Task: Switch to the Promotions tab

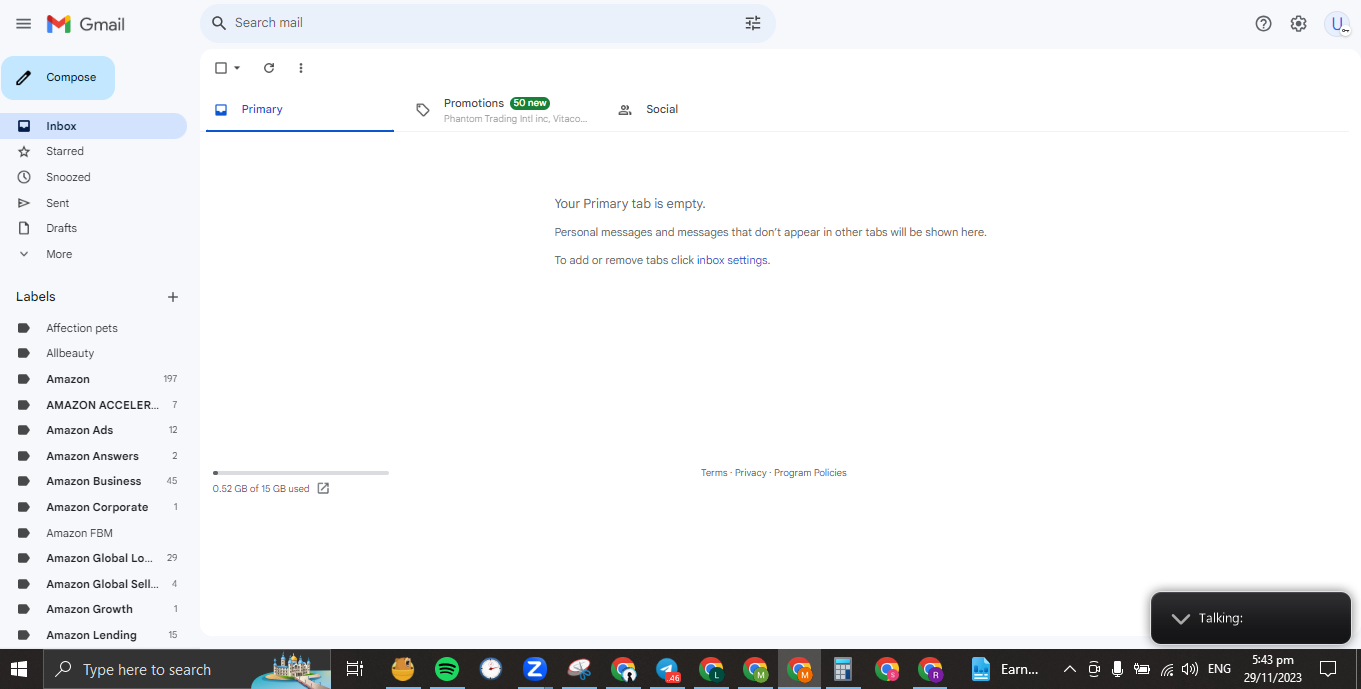Action: [500, 109]
